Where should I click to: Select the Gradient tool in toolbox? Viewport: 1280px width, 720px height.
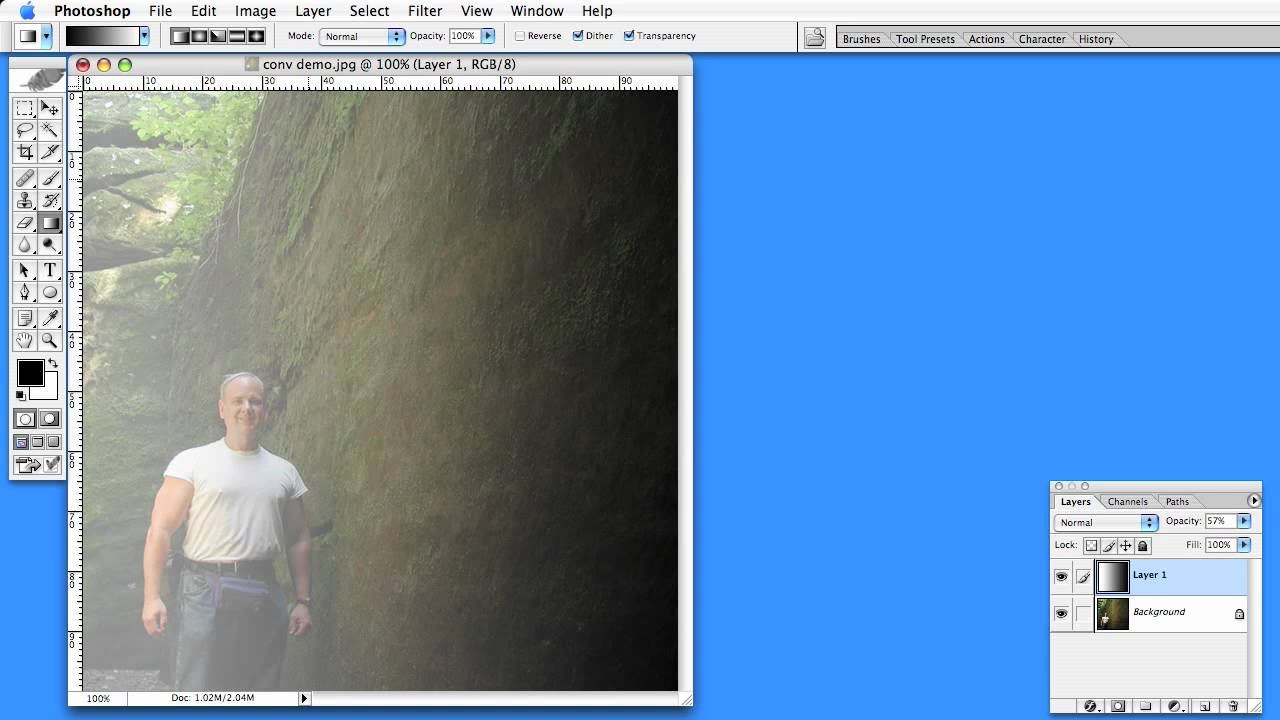pos(50,223)
